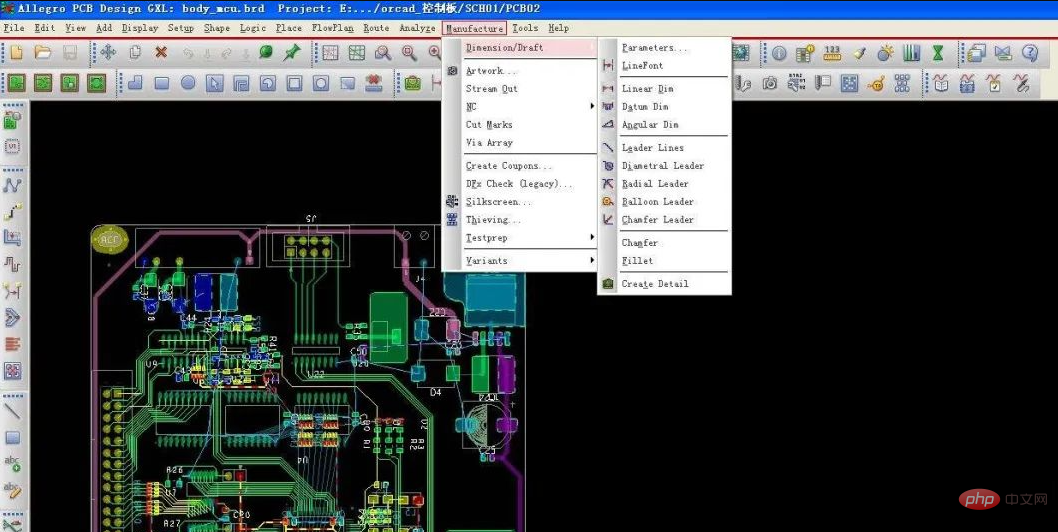Select the Move tool with four arrows

click(108, 53)
